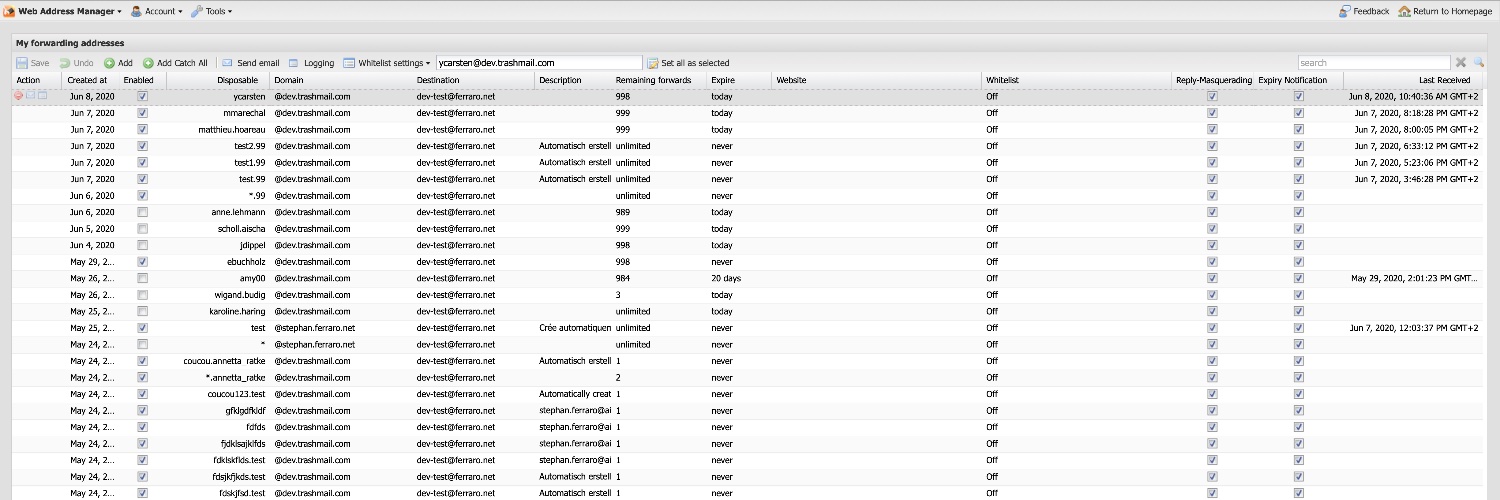The height and width of the screenshot is (500, 1500).
Task: Click the '20 days' expire cell
Action: (726, 278)
